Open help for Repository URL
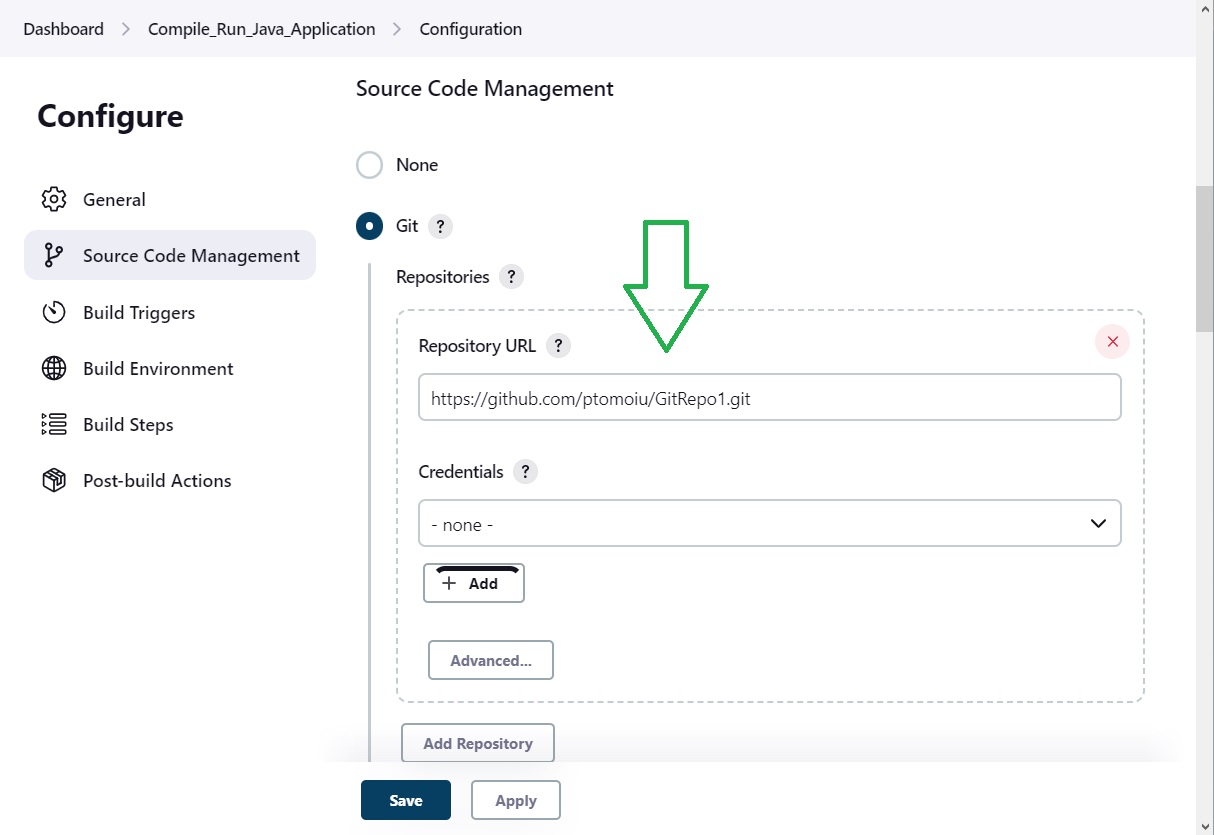The width and height of the screenshot is (1214, 835). 559,346
